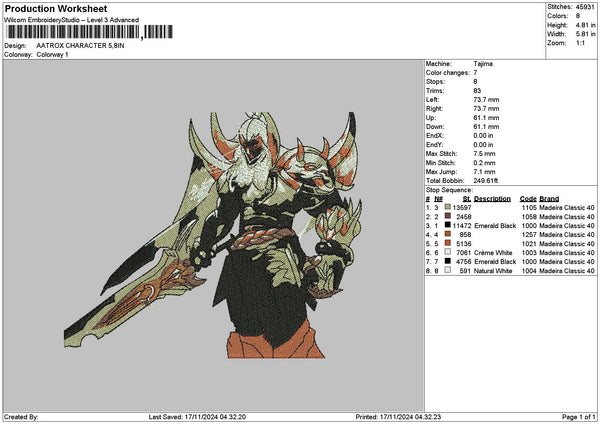
Task: Click the St. stitch count column header
Action: [466, 198]
